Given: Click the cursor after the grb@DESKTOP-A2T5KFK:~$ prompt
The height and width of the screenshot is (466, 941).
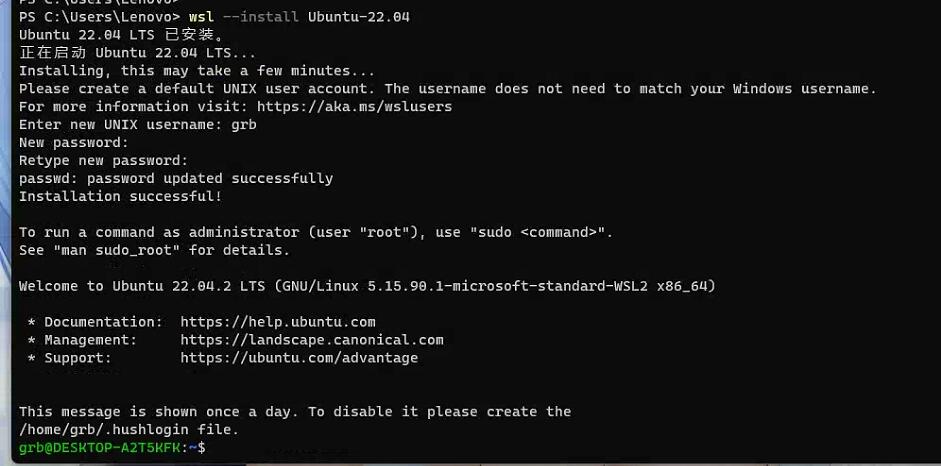Looking at the screenshot, I should pyautogui.click(x=210, y=448).
